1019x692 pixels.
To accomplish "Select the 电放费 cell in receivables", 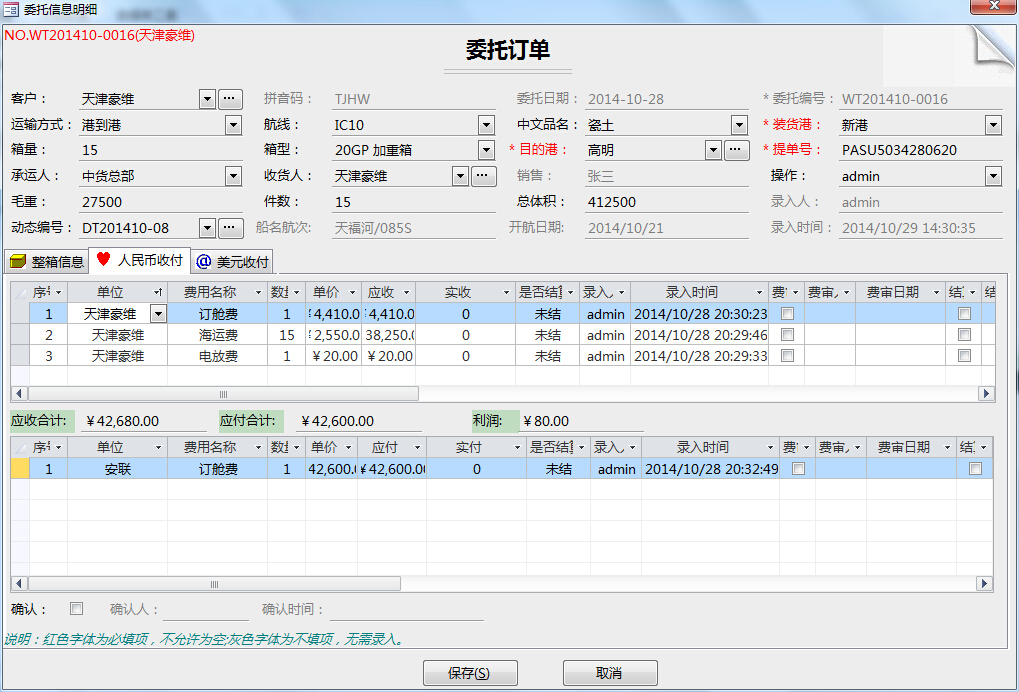I will (218, 356).
